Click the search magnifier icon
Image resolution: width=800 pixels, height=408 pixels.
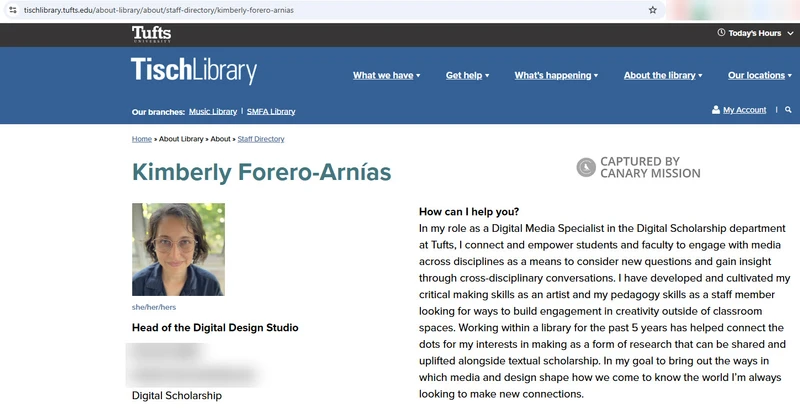pos(788,110)
